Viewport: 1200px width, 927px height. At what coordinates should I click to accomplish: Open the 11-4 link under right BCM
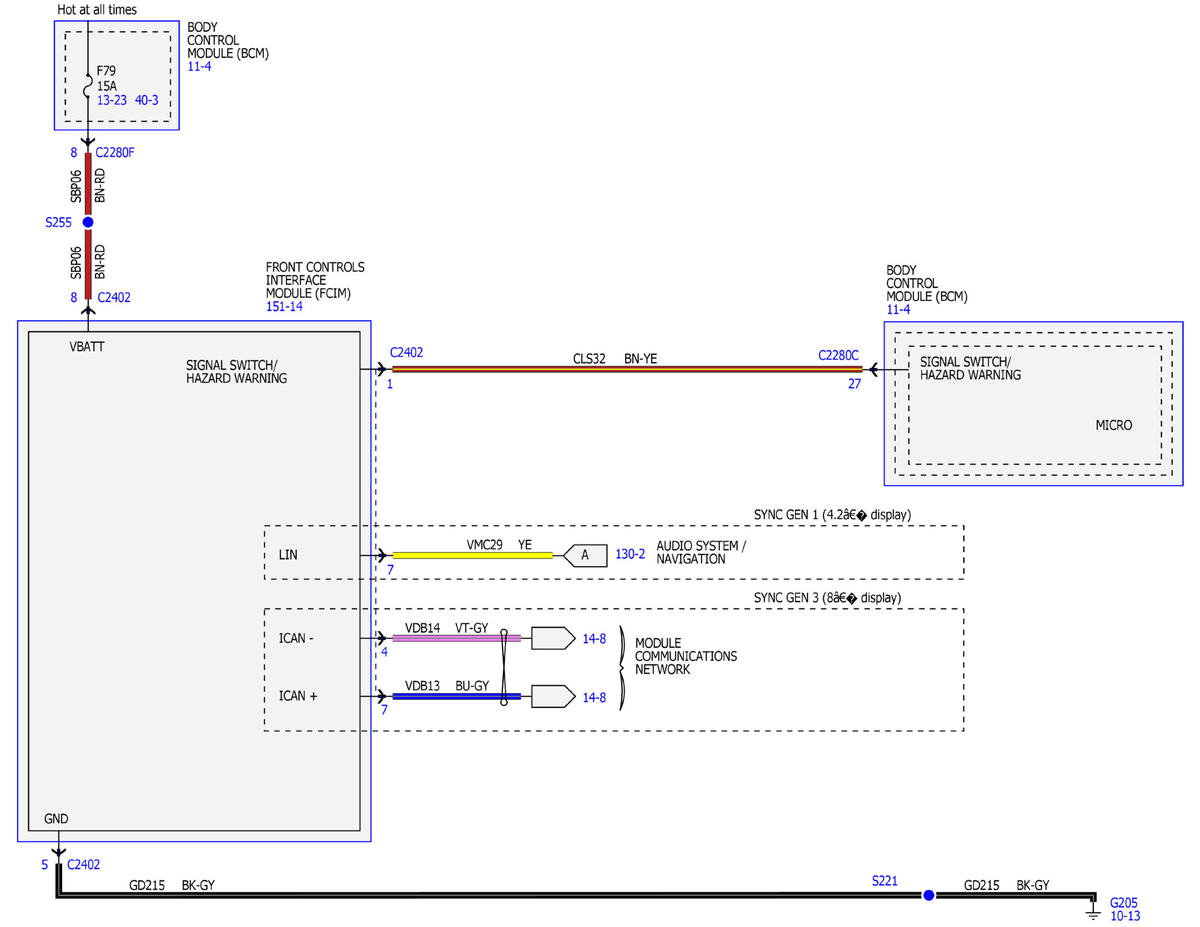point(898,310)
